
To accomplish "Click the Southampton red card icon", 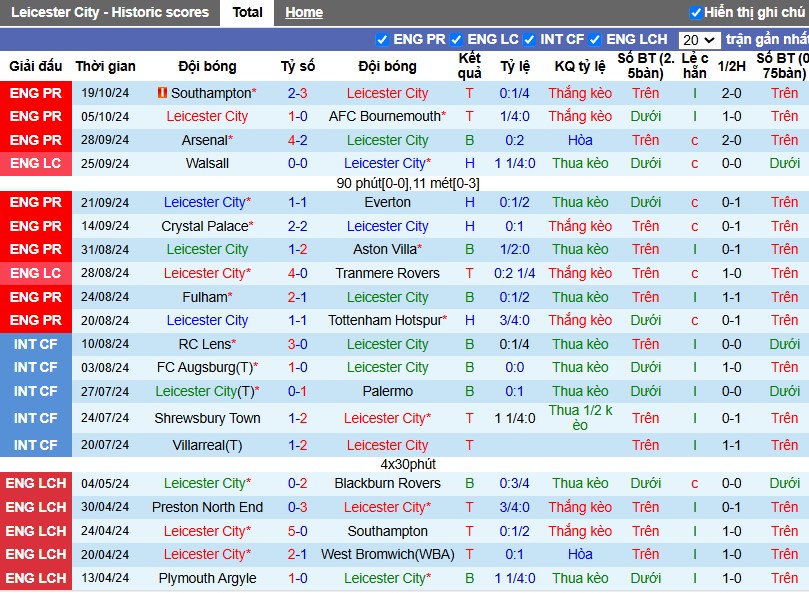I will point(162,93).
